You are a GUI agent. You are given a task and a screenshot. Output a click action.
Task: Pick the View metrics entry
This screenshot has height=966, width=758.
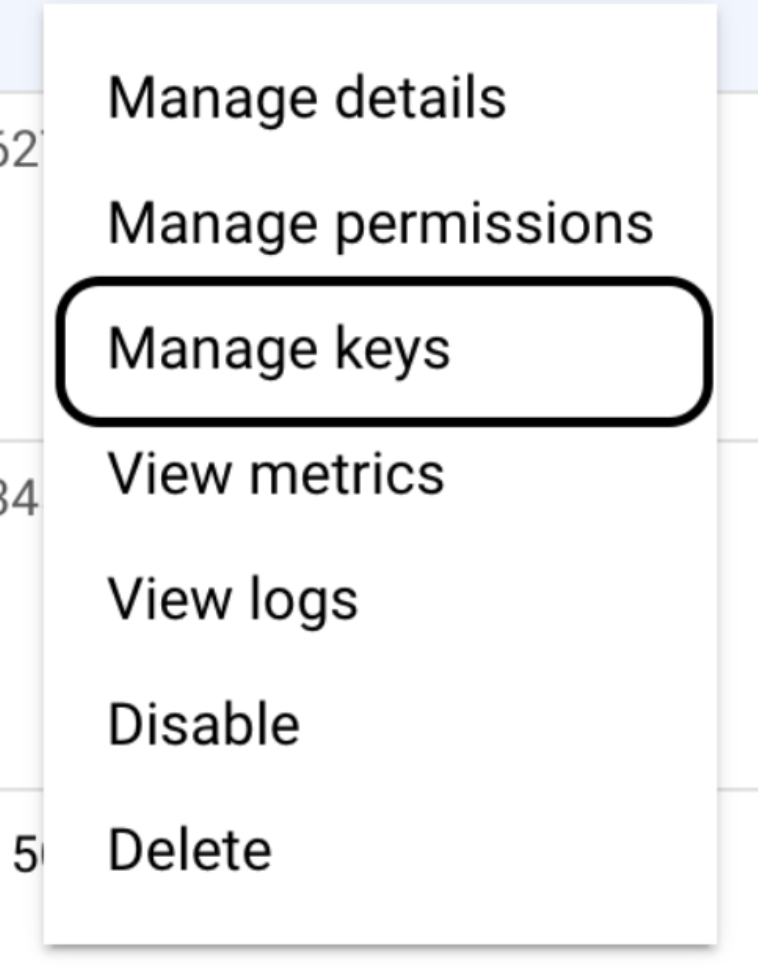(x=275, y=474)
